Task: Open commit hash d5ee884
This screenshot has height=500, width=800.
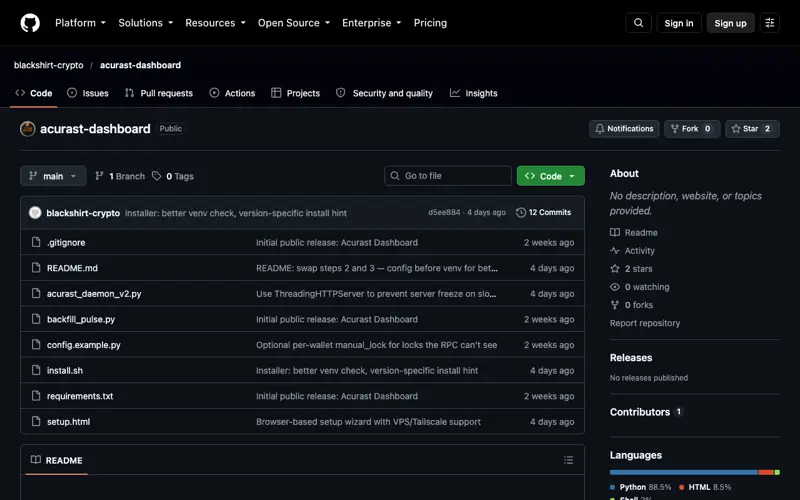Action: [x=444, y=213]
